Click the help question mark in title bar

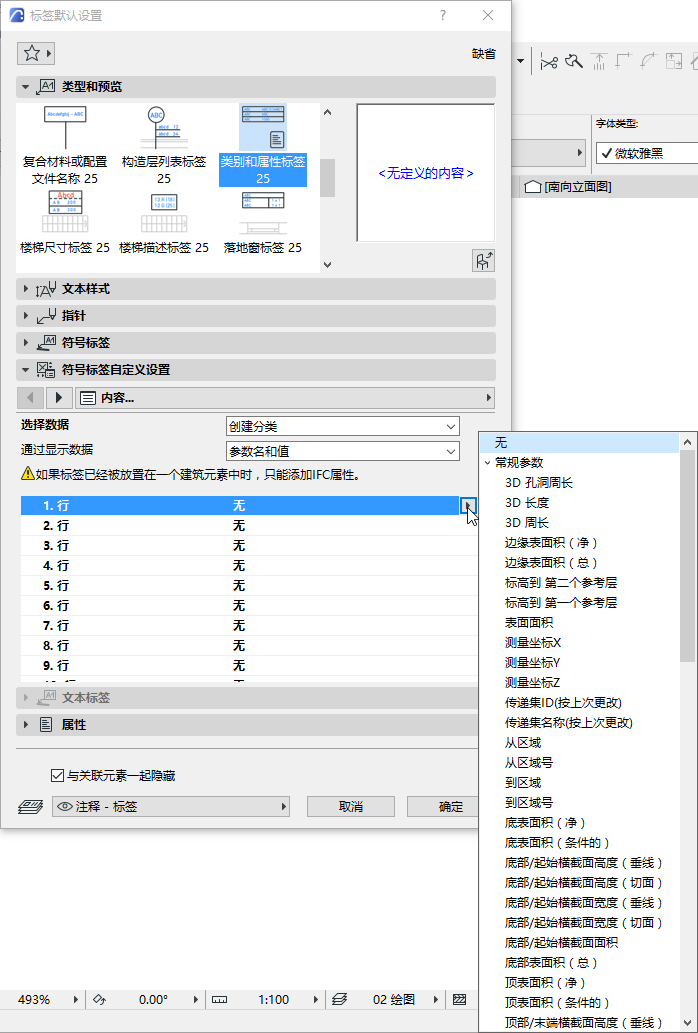(443, 15)
